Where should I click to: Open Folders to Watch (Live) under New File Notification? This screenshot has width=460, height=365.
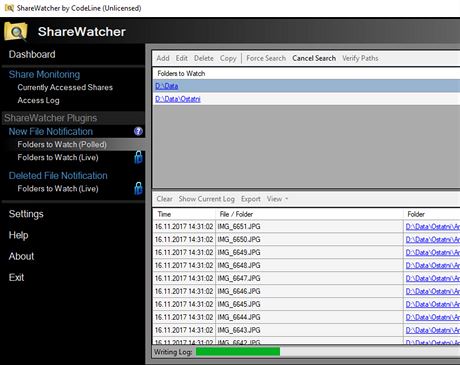pyautogui.click(x=58, y=157)
